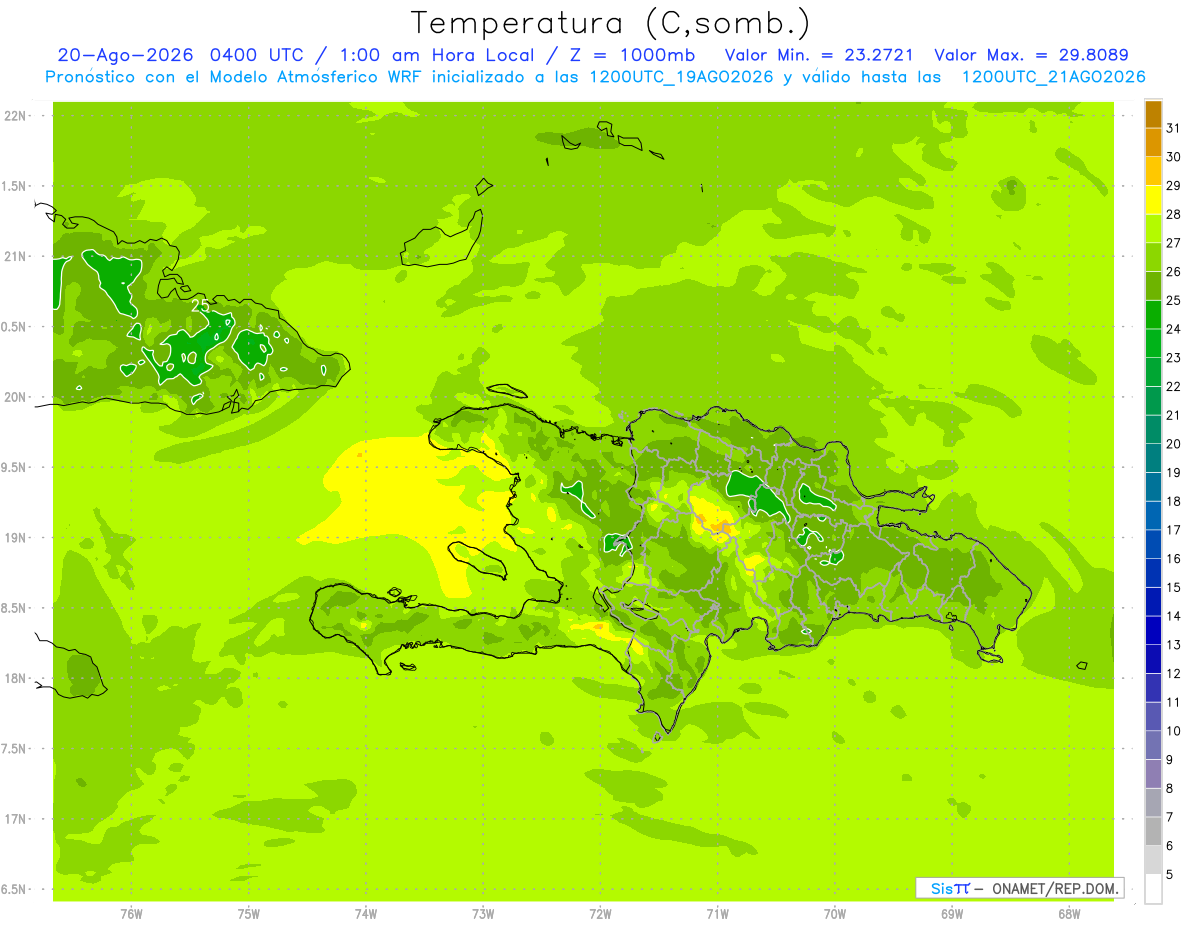
Task: Click the "19N" latitude label
Action: pyautogui.click(x=17, y=538)
